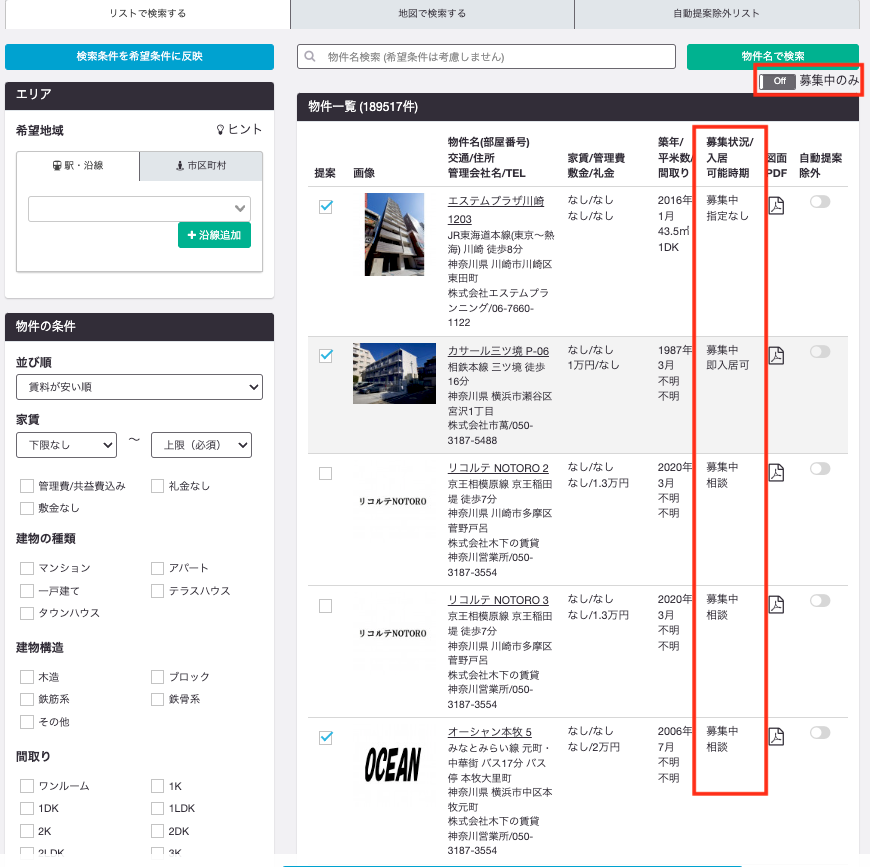This screenshot has width=870, height=867.
Task: Click 物件名で検索 button
Action: tap(773, 57)
